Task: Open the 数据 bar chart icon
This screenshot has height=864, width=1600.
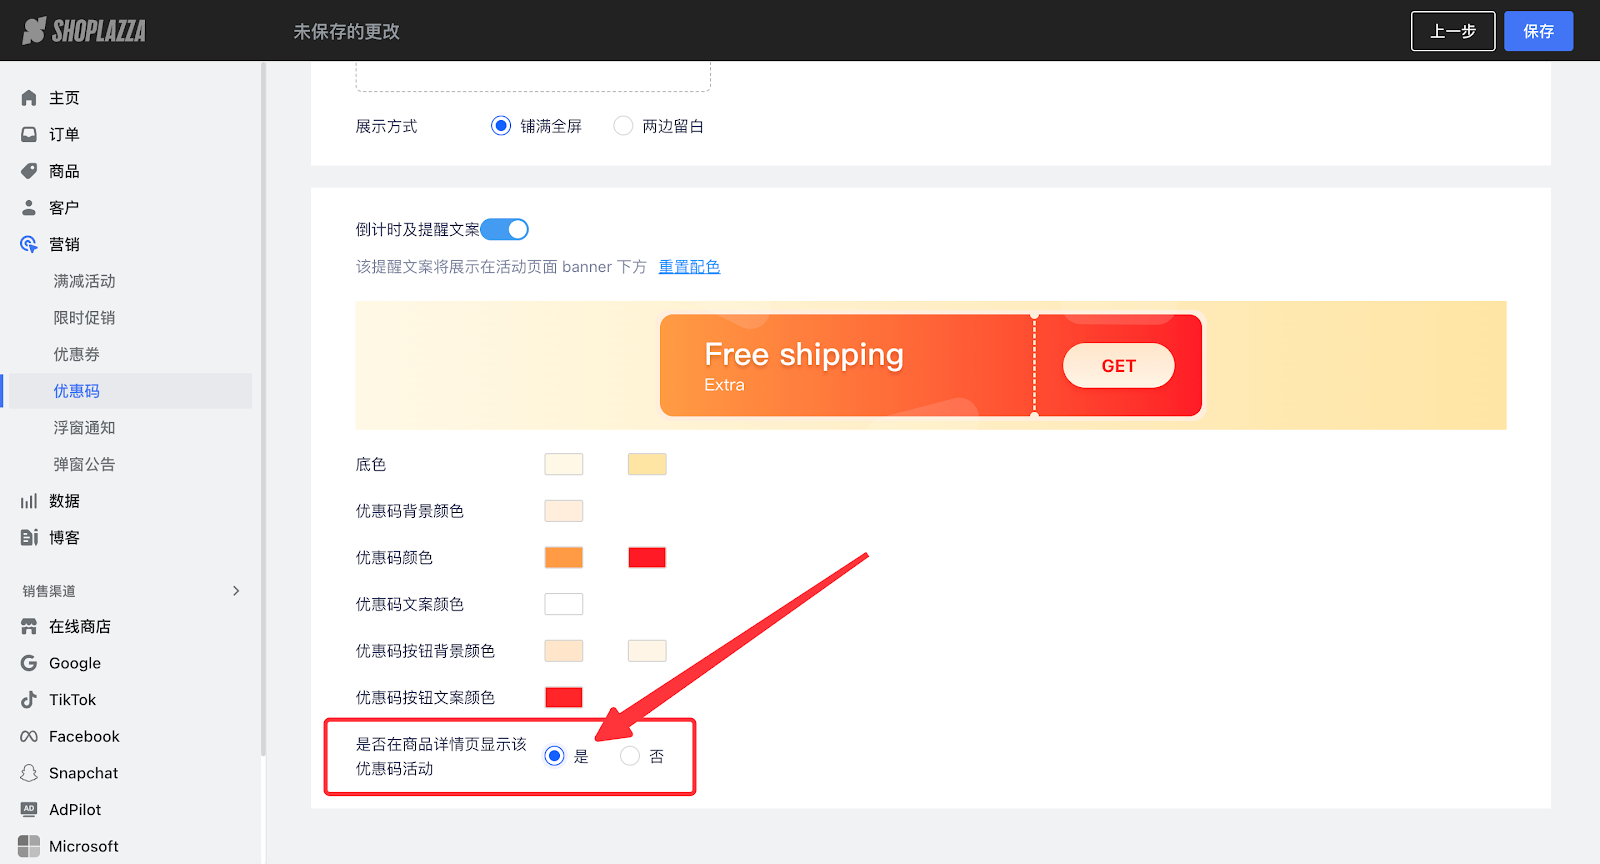Action: pos(29,501)
